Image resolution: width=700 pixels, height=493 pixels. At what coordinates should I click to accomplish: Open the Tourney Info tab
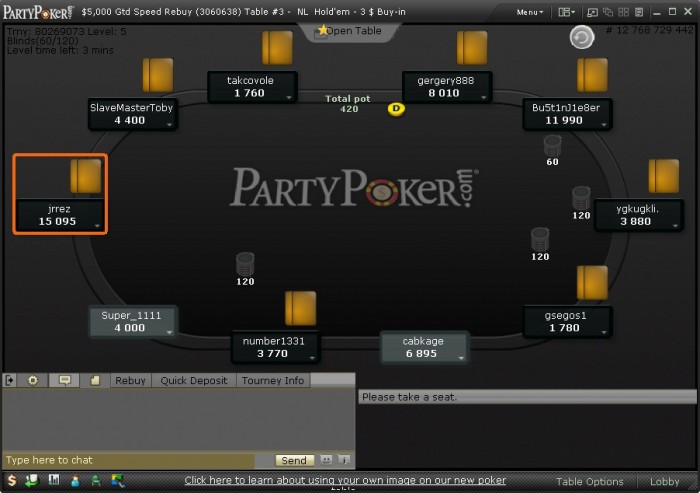click(x=273, y=380)
